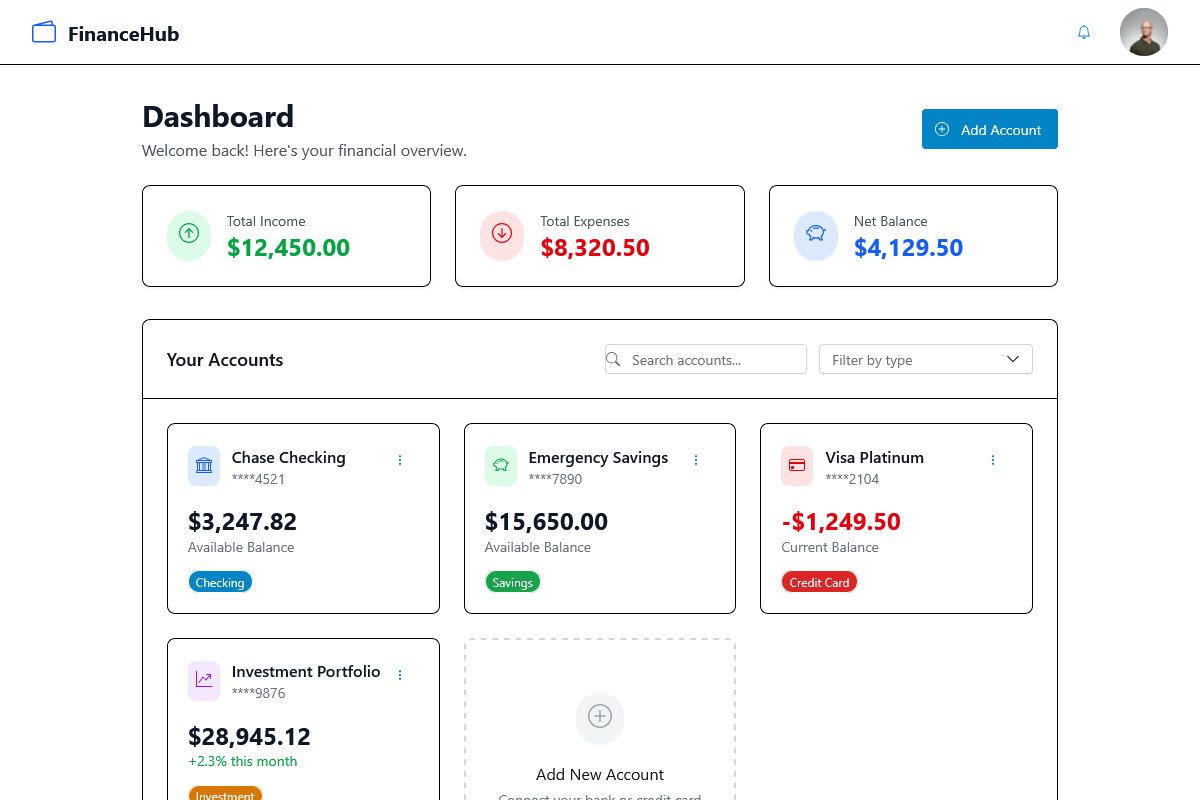Open the Filter by type dropdown
This screenshot has height=800, width=1200.
(925, 360)
